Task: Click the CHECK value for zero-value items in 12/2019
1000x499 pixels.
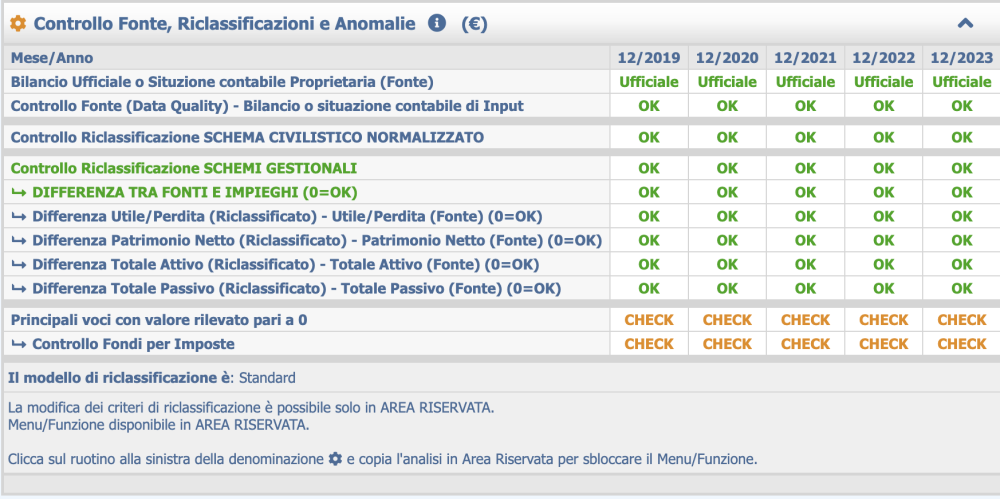Action: click(649, 320)
